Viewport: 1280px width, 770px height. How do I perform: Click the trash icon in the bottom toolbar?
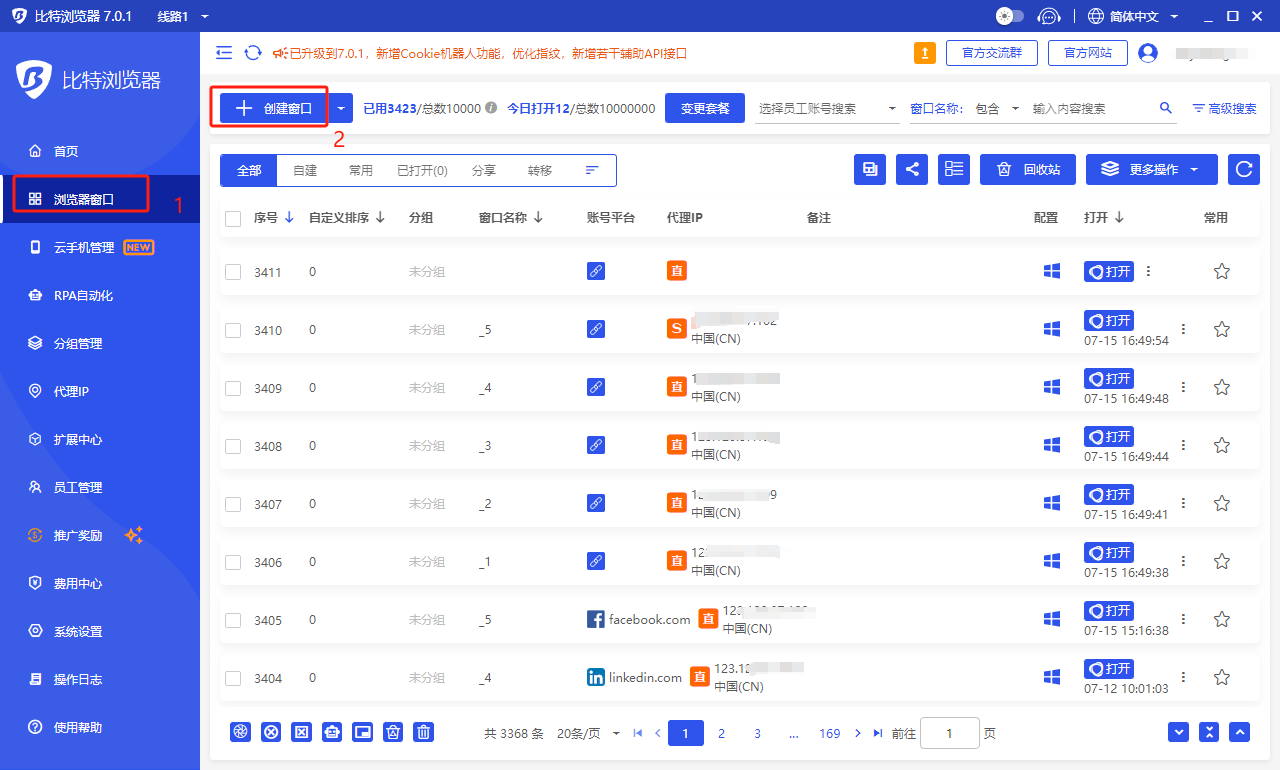pyautogui.click(x=423, y=732)
